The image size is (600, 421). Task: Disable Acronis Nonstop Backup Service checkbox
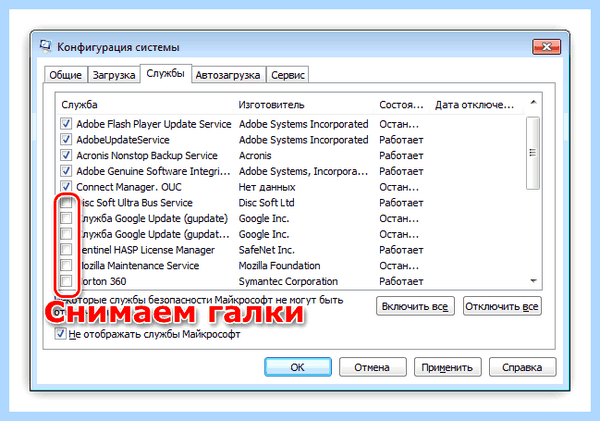click(x=66, y=155)
